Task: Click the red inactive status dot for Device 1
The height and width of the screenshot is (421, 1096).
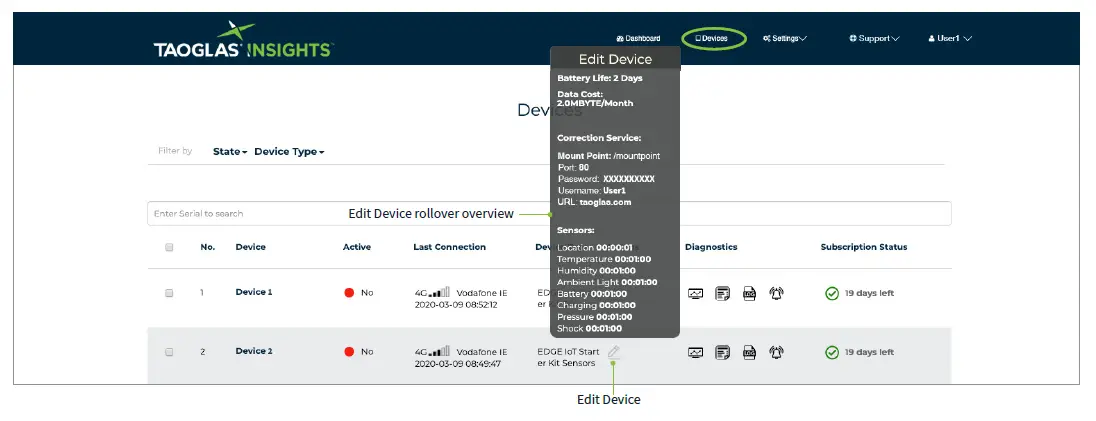Action: coord(349,293)
